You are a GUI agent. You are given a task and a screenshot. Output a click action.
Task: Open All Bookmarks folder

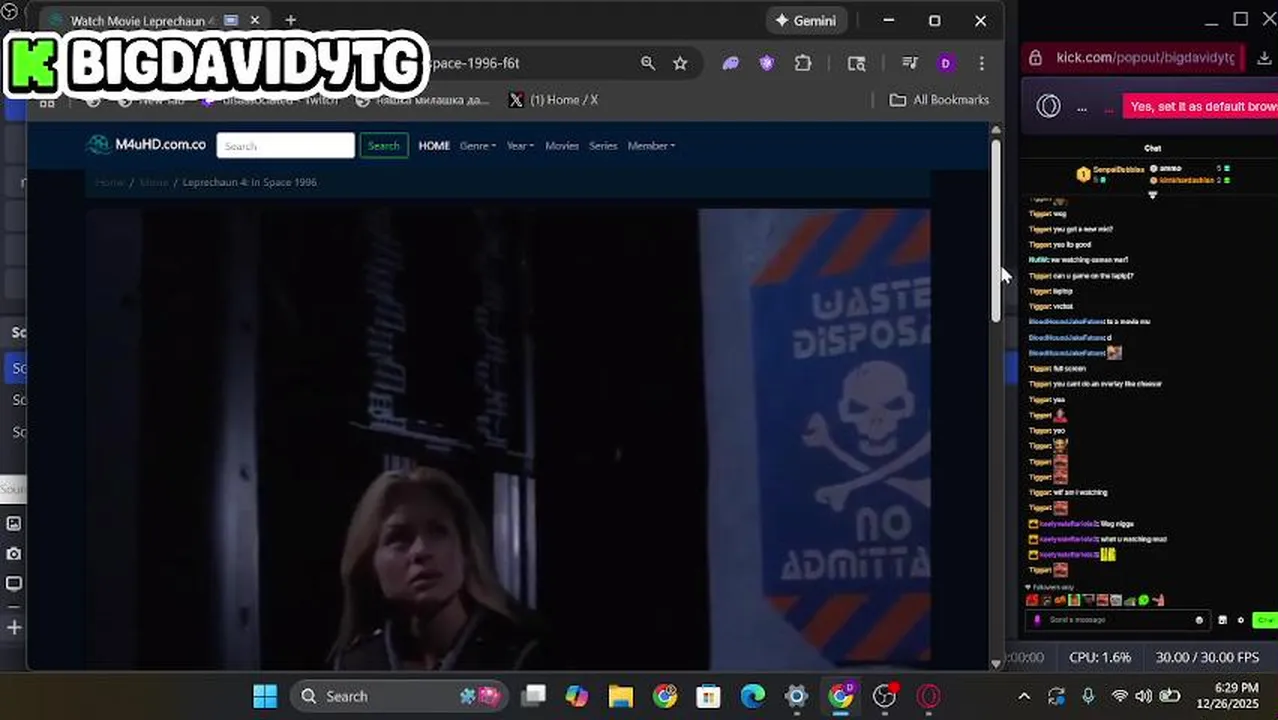tap(939, 100)
